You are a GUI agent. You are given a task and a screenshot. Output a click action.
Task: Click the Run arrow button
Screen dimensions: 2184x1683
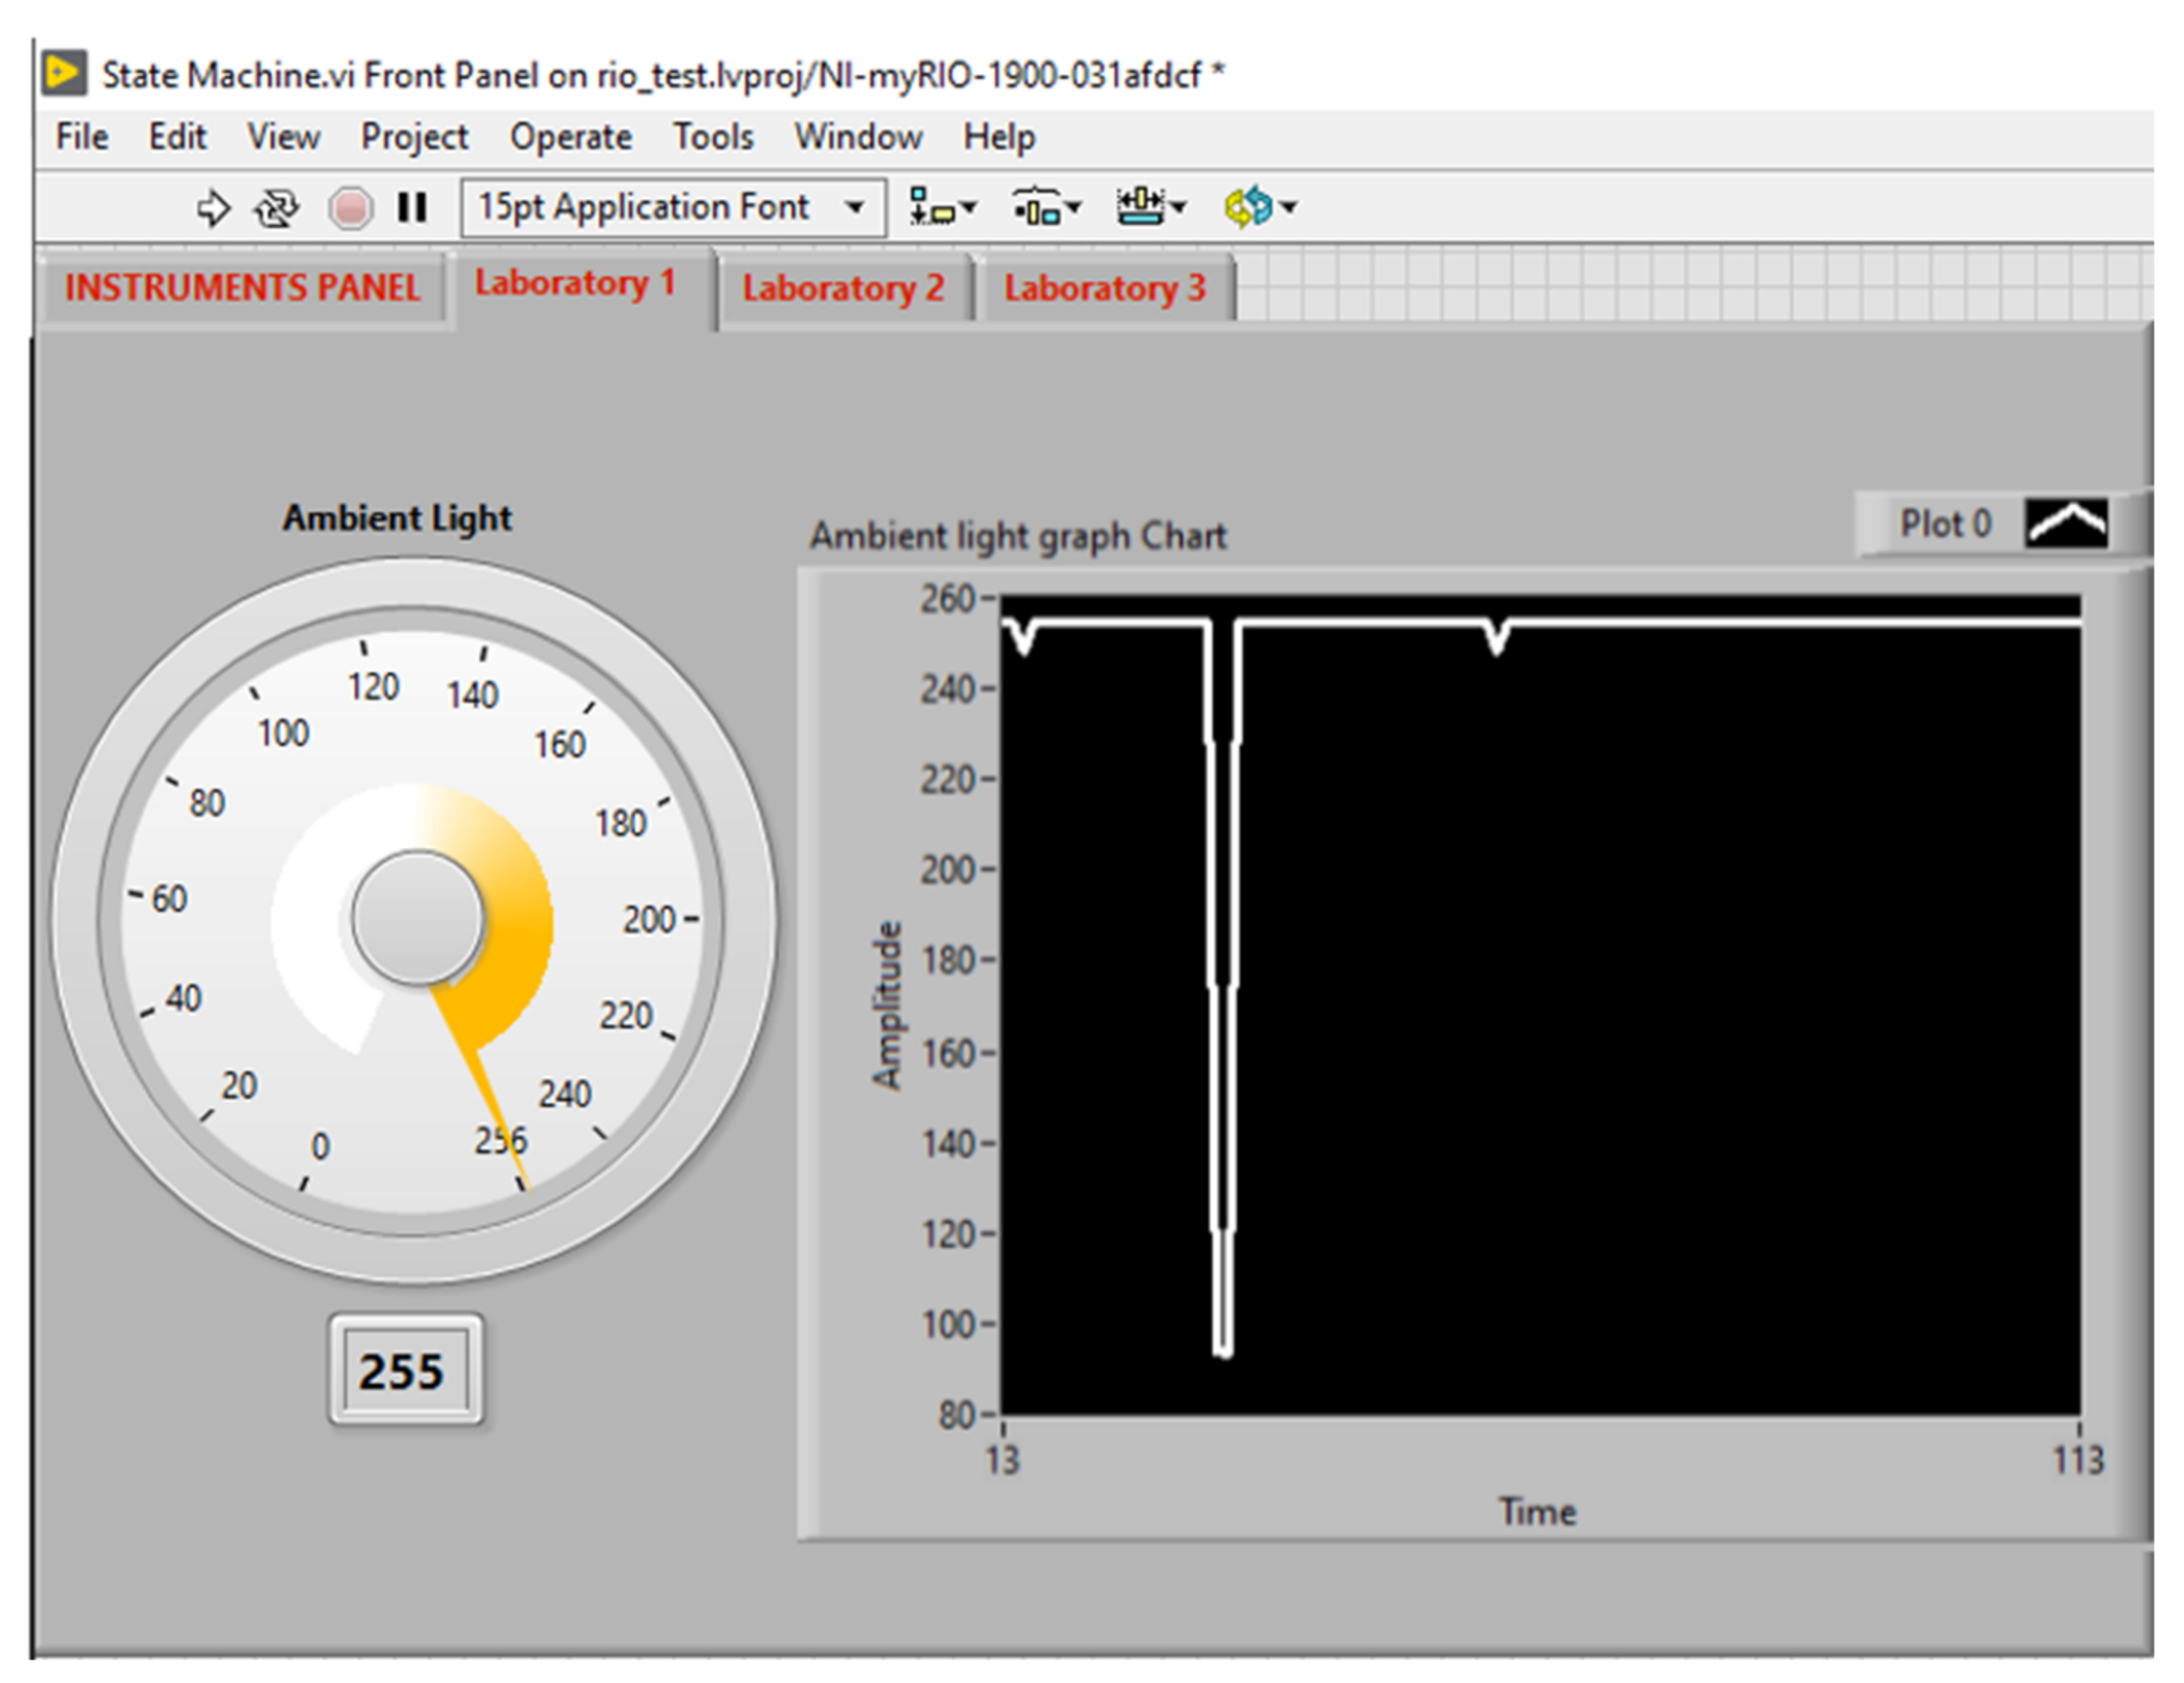point(212,208)
